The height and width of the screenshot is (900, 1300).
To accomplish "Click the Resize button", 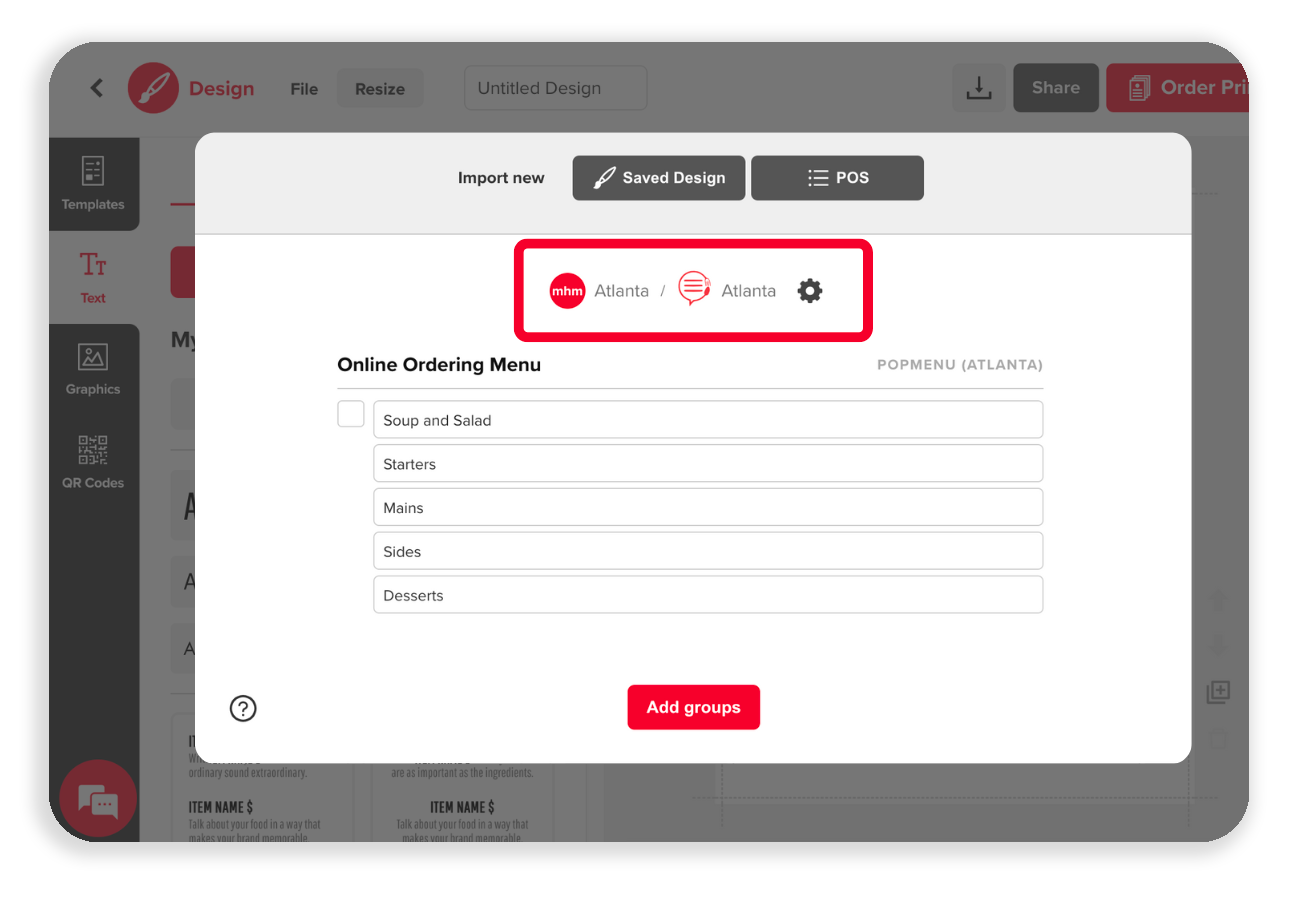I will point(380,89).
